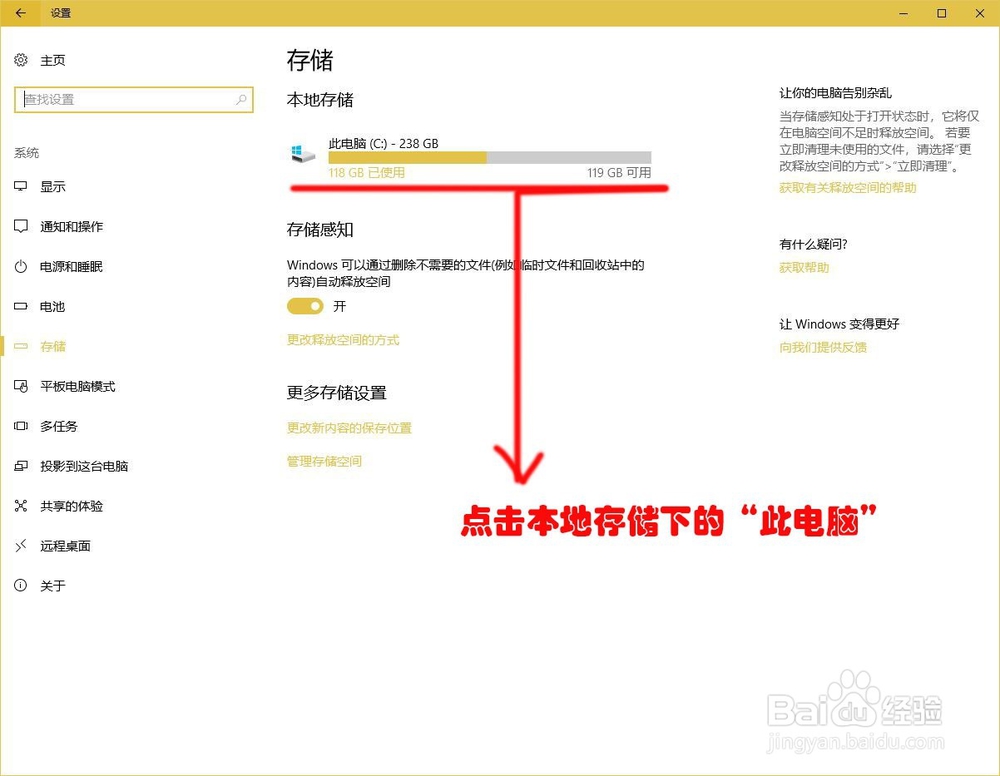
Task: Click the 更多存储设置 heading
Action: click(x=337, y=393)
